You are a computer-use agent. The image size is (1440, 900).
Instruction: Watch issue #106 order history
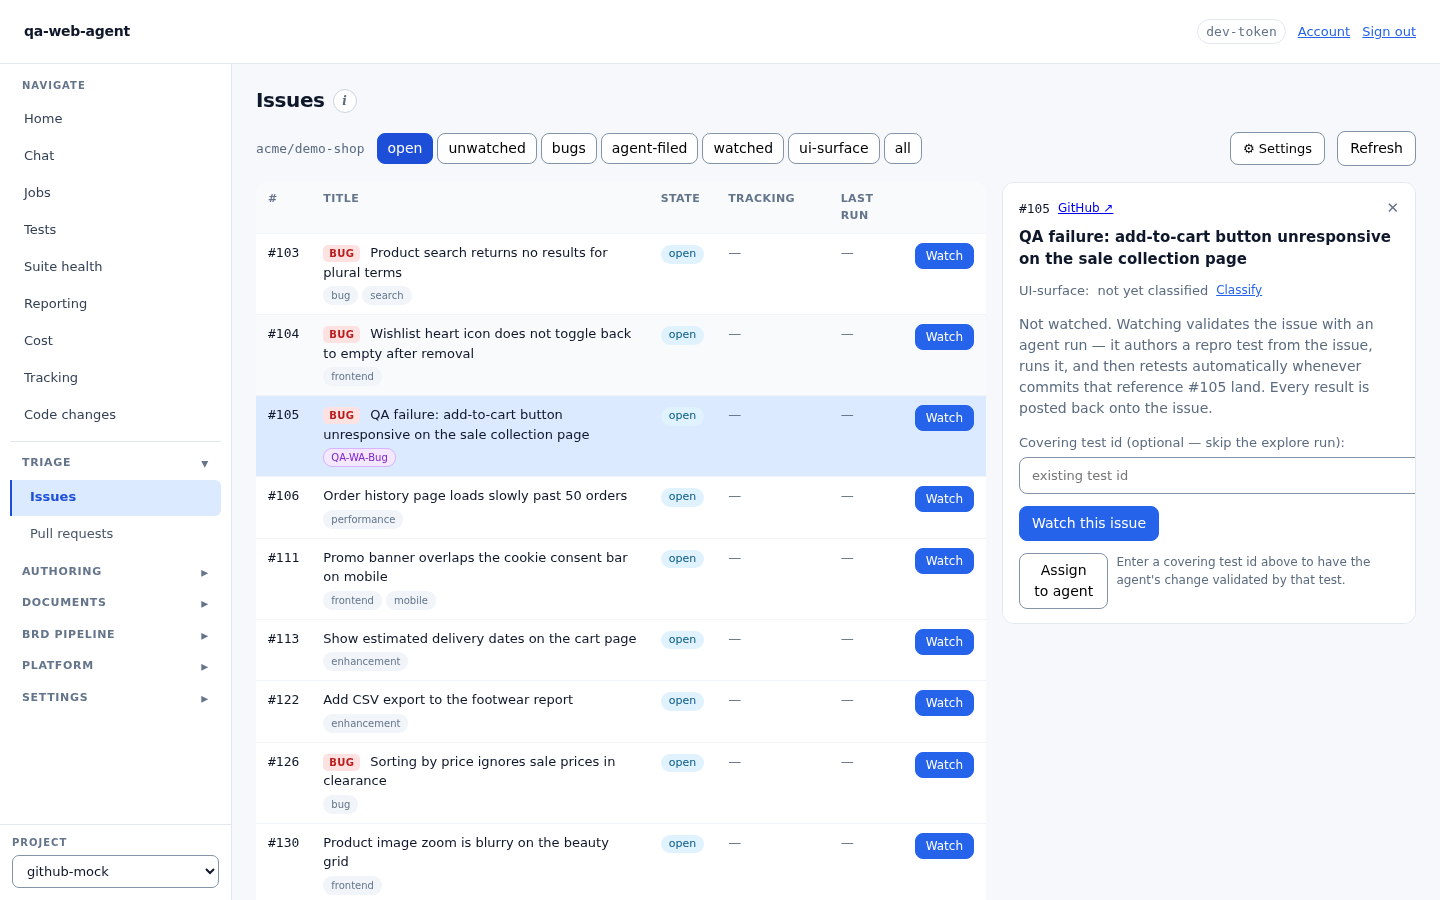[x=944, y=499]
